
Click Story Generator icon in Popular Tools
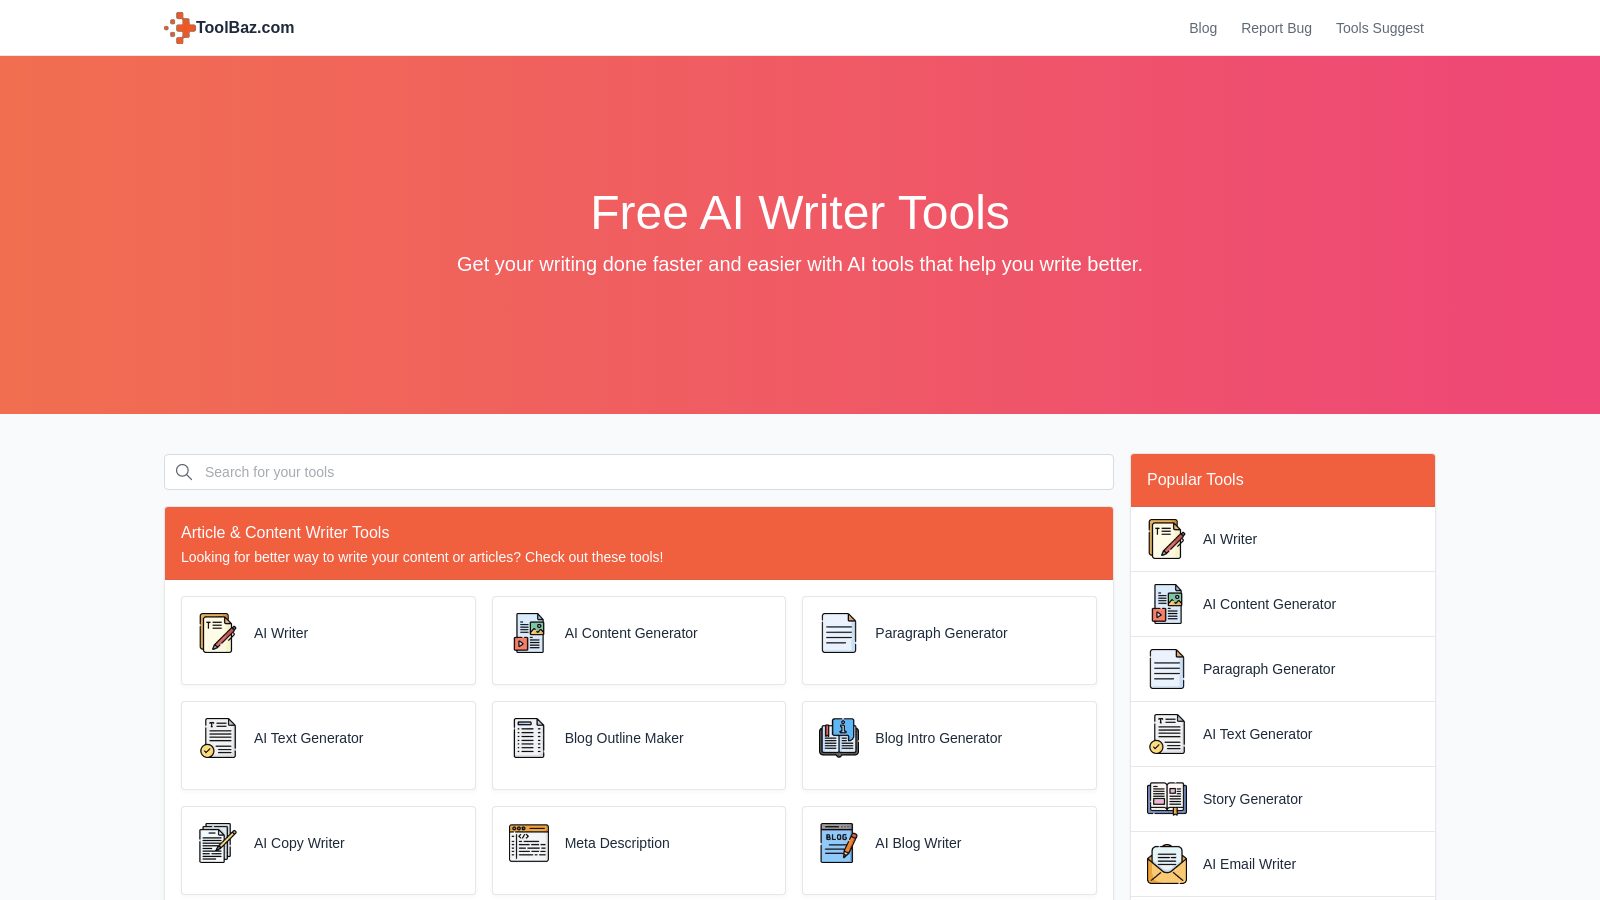click(x=1167, y=799)
